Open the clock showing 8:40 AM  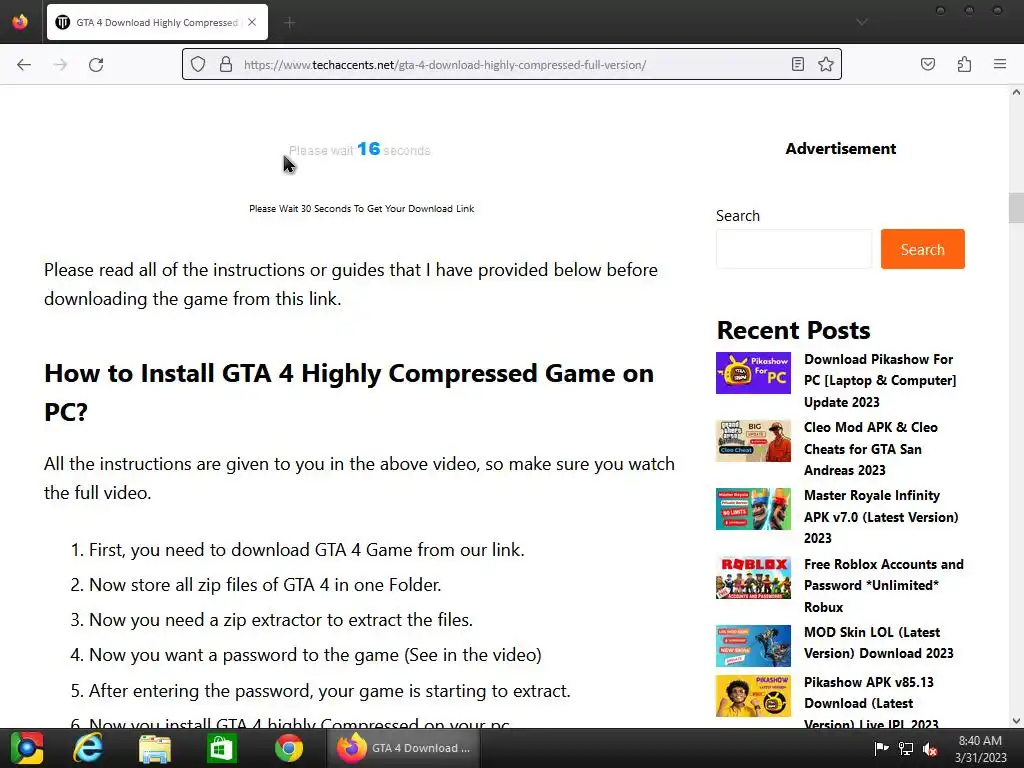[980, 748]
